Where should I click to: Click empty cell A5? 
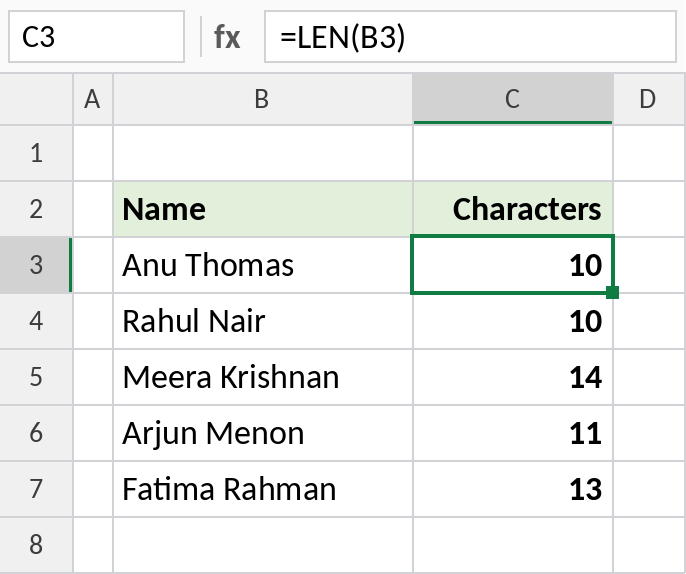click(93, 377)
